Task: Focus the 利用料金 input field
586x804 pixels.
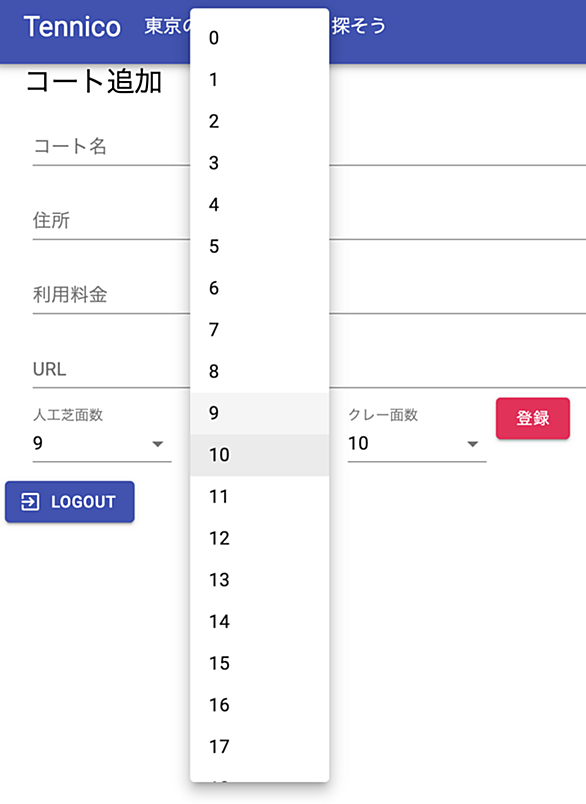Action: [309, 295]
